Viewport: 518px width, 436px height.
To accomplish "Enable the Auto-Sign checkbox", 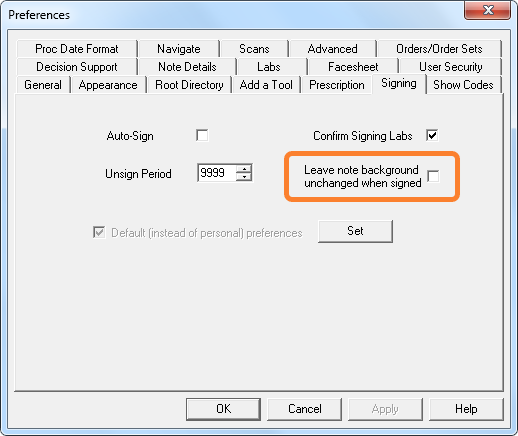I will [x=202, y=135].
